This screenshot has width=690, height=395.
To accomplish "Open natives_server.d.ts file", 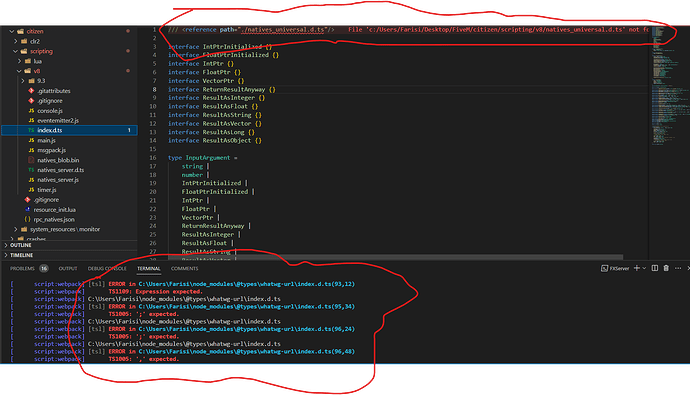I will point(61,170).
